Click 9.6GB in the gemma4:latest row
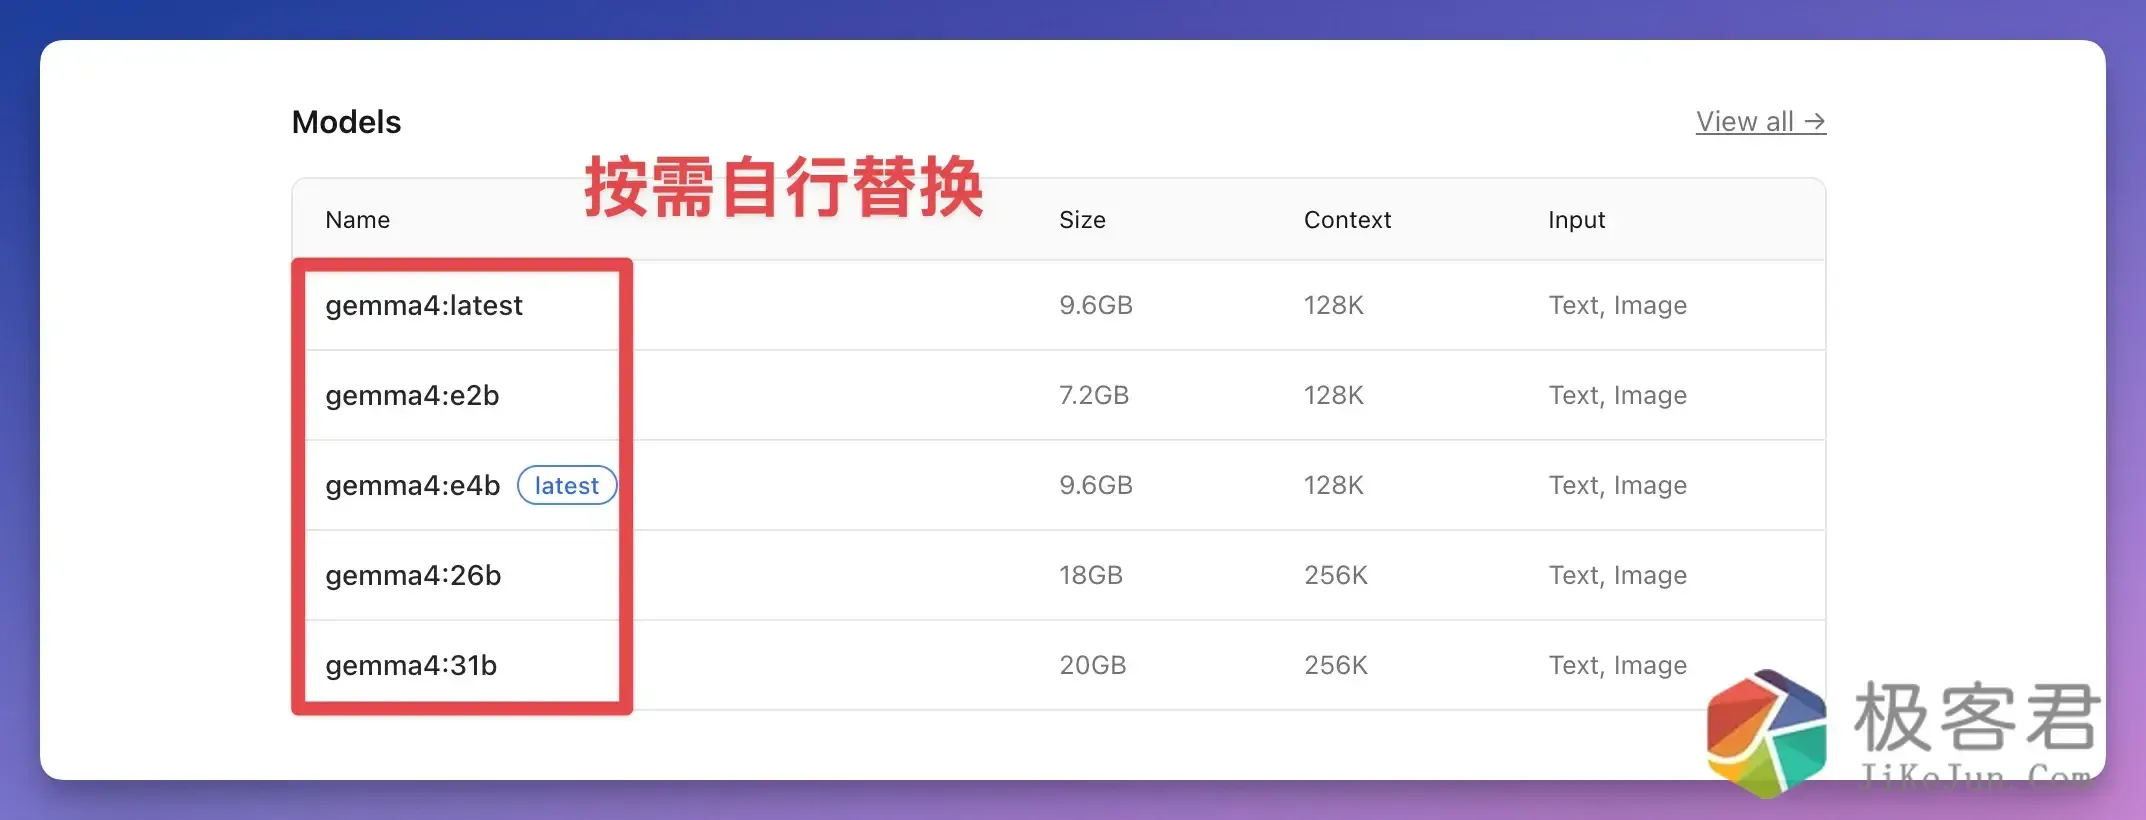The height and width of the screenshot is (820, 2146). click(x=1096, y=306)
